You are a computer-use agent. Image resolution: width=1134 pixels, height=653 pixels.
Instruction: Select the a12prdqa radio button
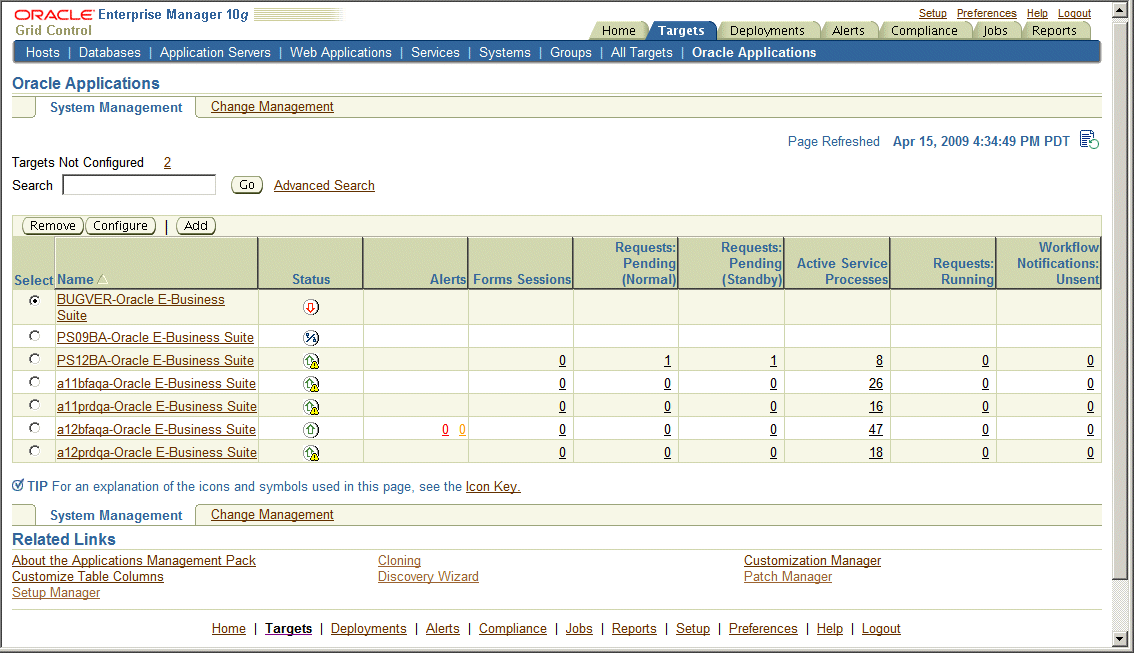34,451
